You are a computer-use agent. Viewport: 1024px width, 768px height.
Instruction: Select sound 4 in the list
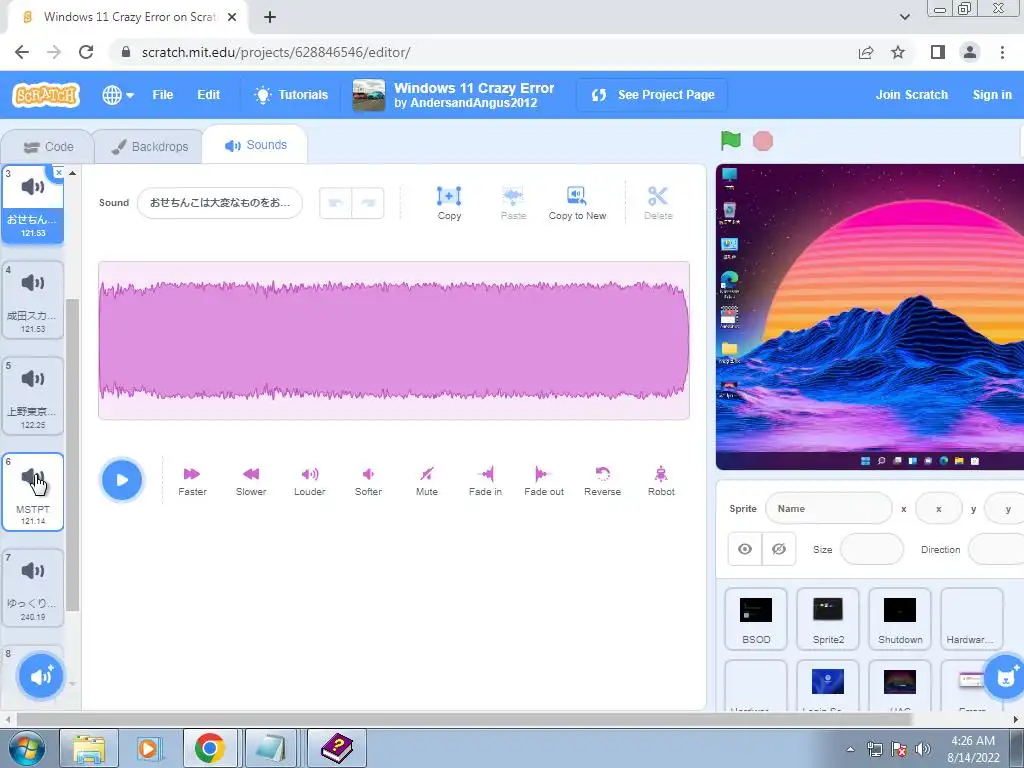33,300
